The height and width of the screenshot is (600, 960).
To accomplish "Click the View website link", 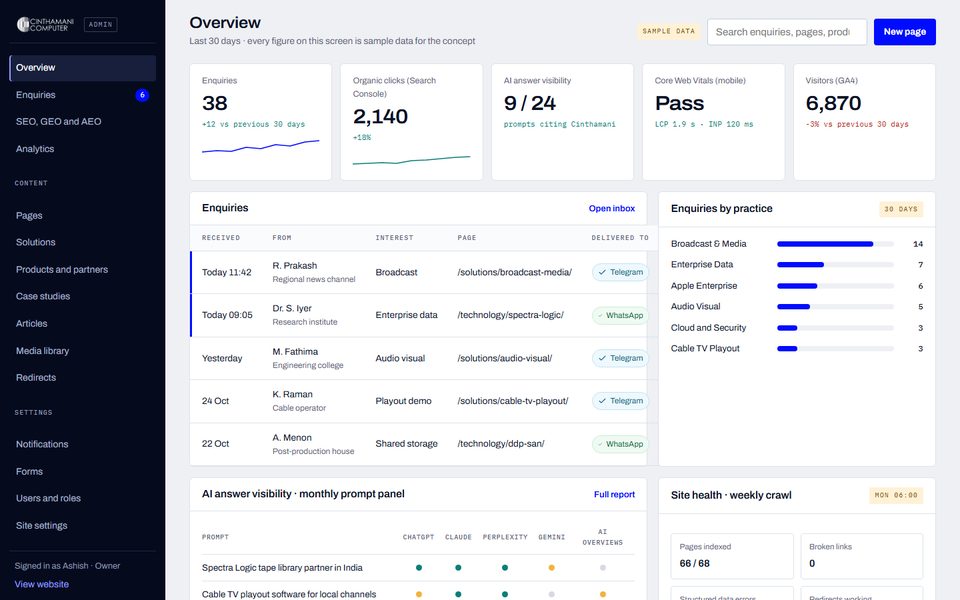I will coord(42,584).
